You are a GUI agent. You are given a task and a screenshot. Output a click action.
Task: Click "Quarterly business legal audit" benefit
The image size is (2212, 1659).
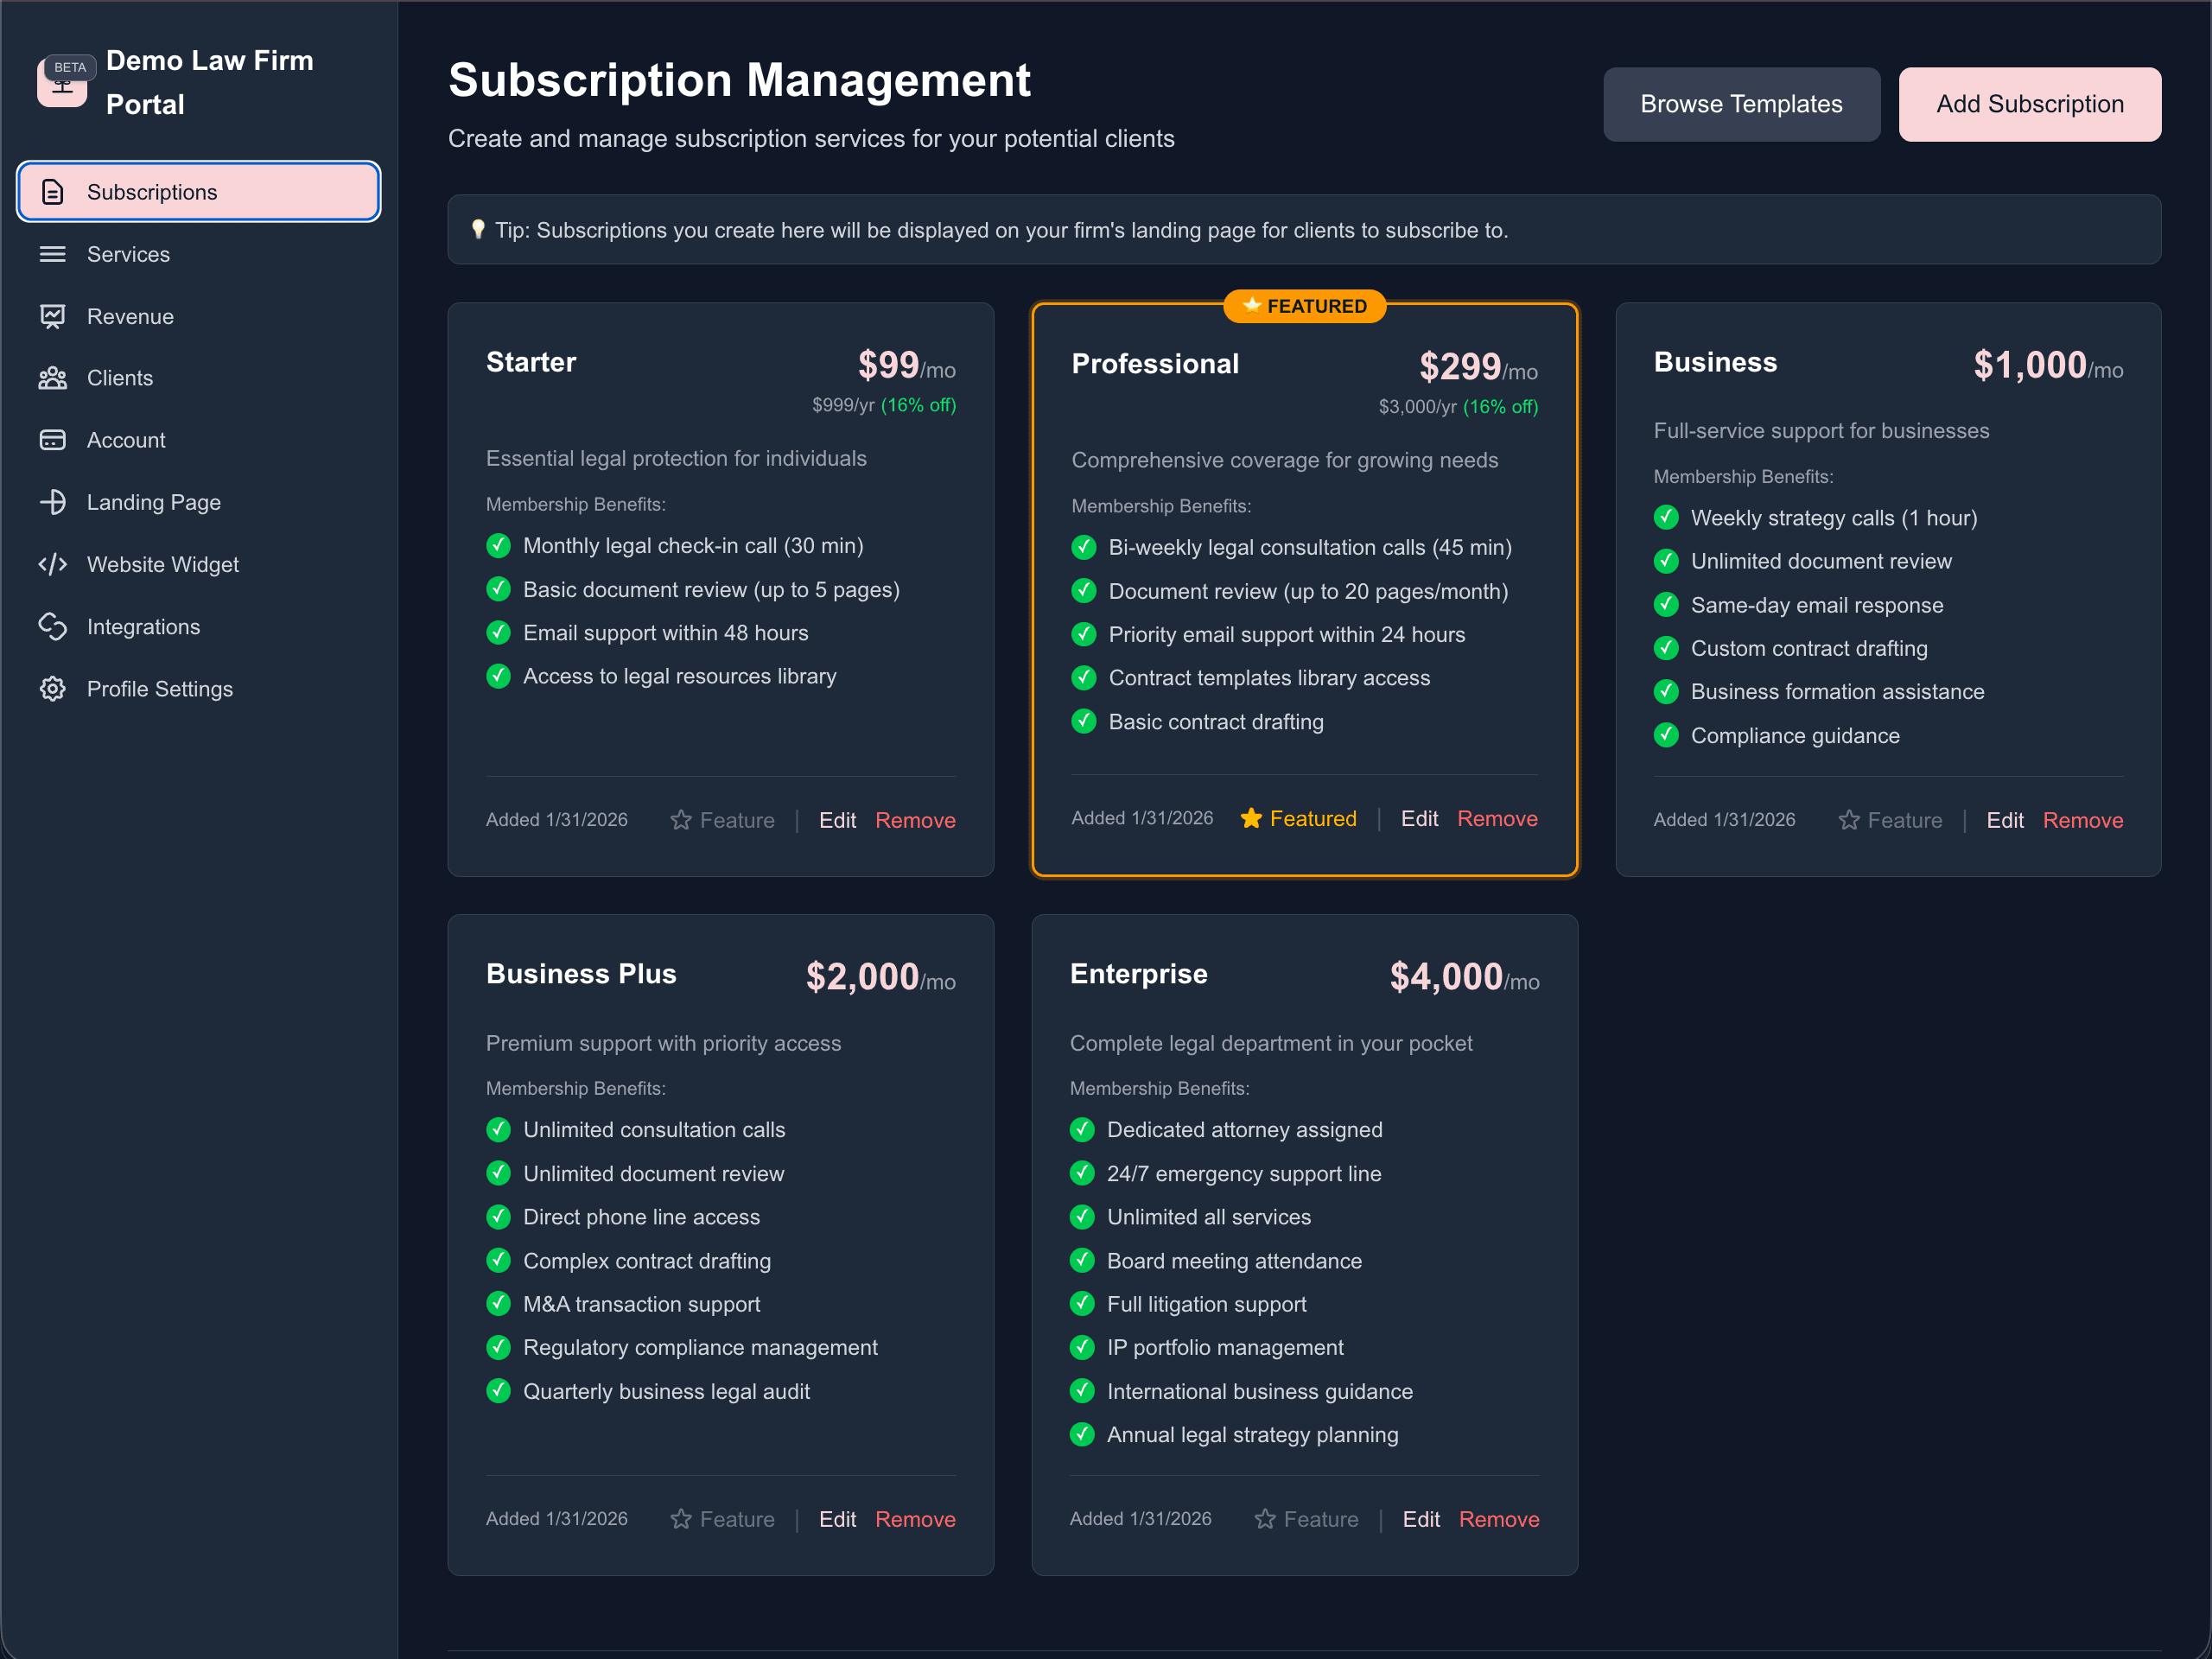click(666, 1391)
